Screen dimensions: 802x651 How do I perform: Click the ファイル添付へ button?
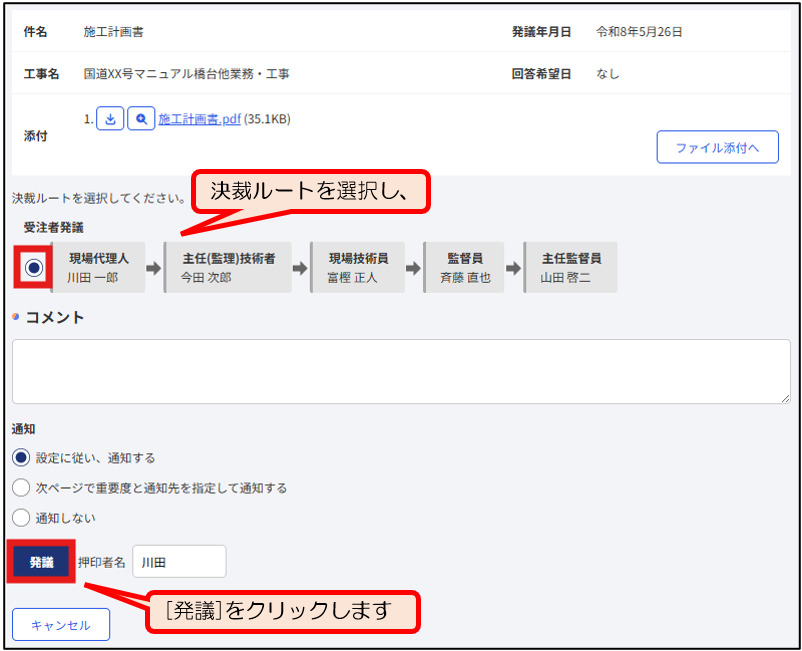[717, 147]
